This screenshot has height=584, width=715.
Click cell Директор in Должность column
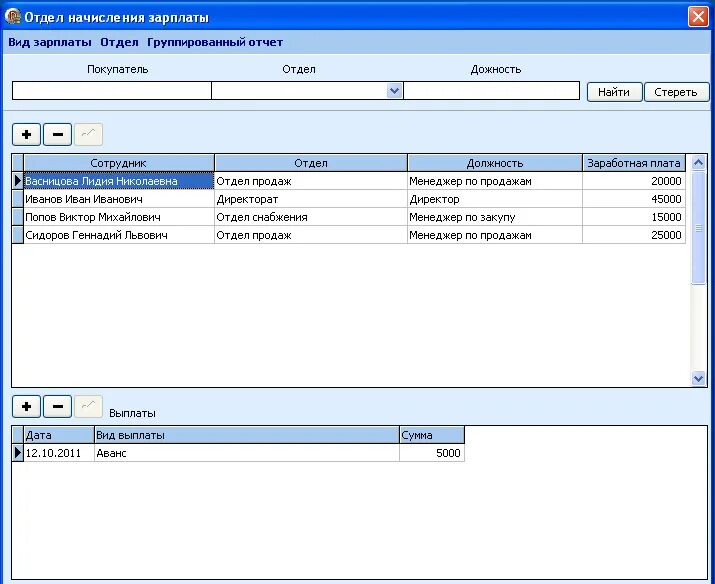pyautogui.click(x=495, y=199)
